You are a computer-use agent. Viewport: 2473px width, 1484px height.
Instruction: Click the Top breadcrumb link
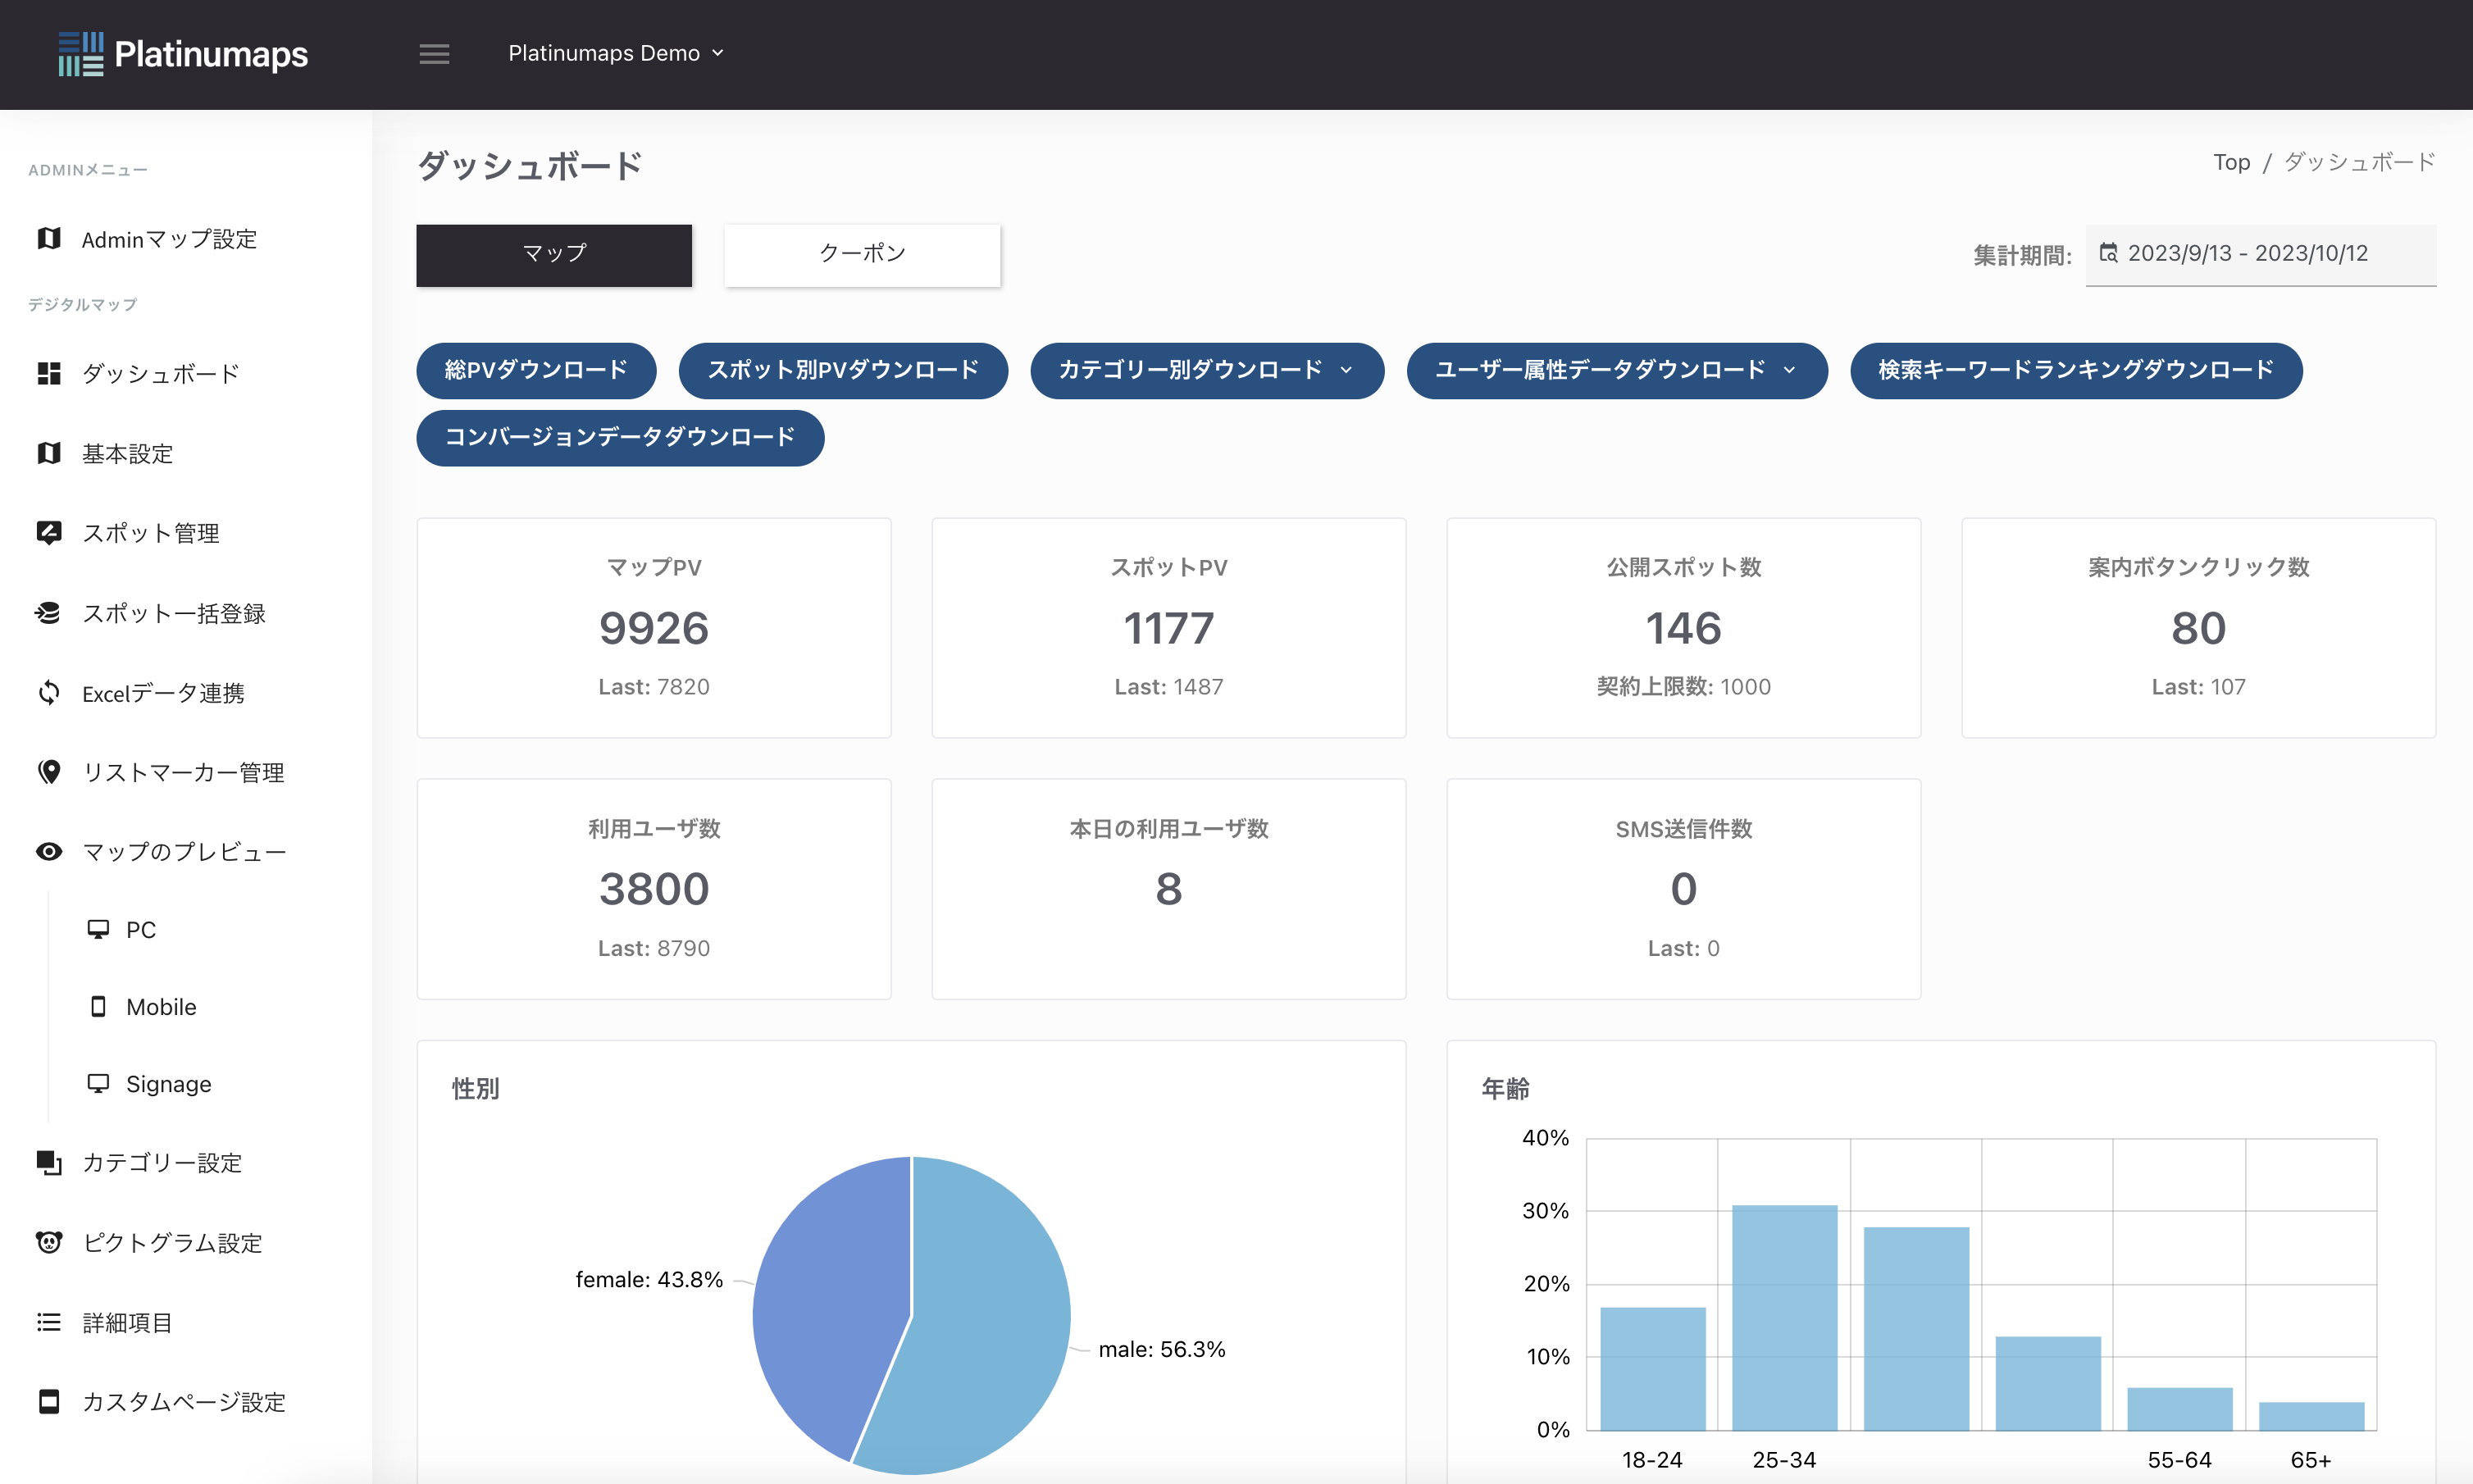tap(2231, 162)
